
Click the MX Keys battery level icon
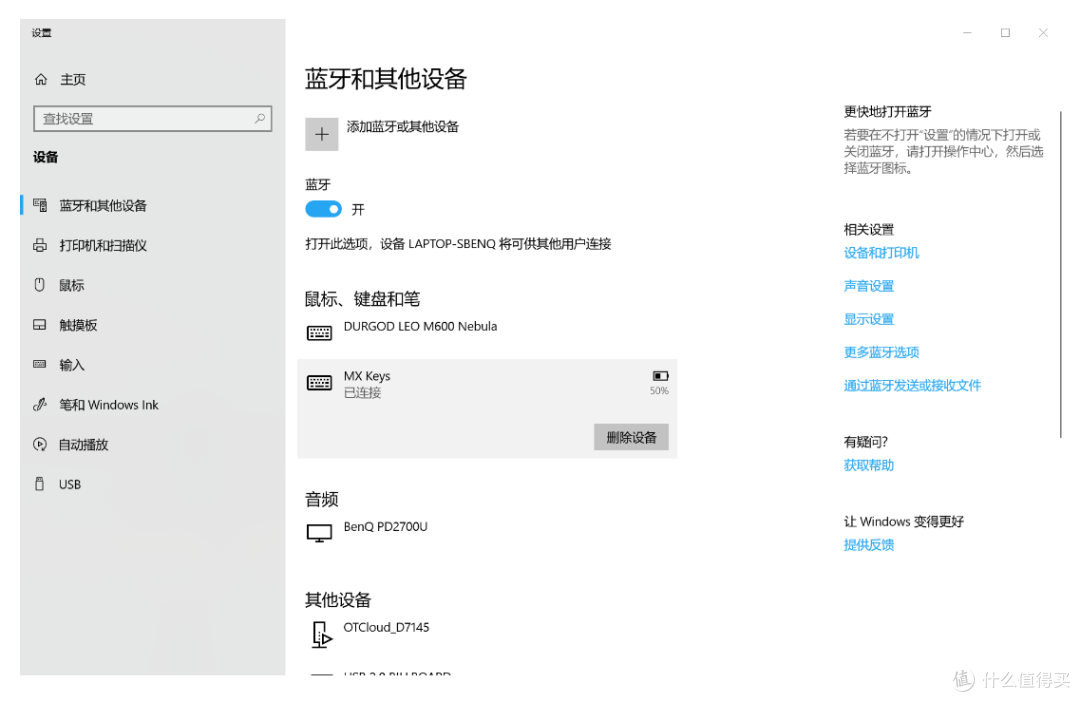(661, 375)
